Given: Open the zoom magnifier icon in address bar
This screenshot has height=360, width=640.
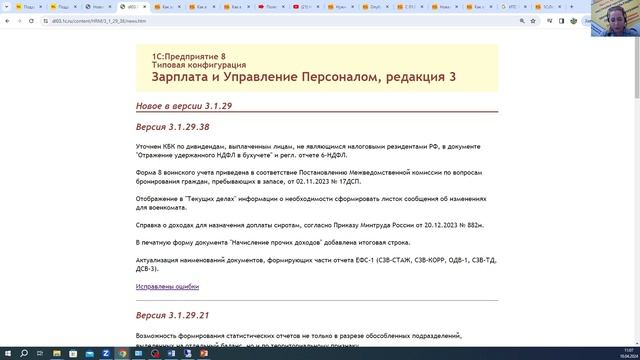Looking at the screenshot, I should 522,21.
